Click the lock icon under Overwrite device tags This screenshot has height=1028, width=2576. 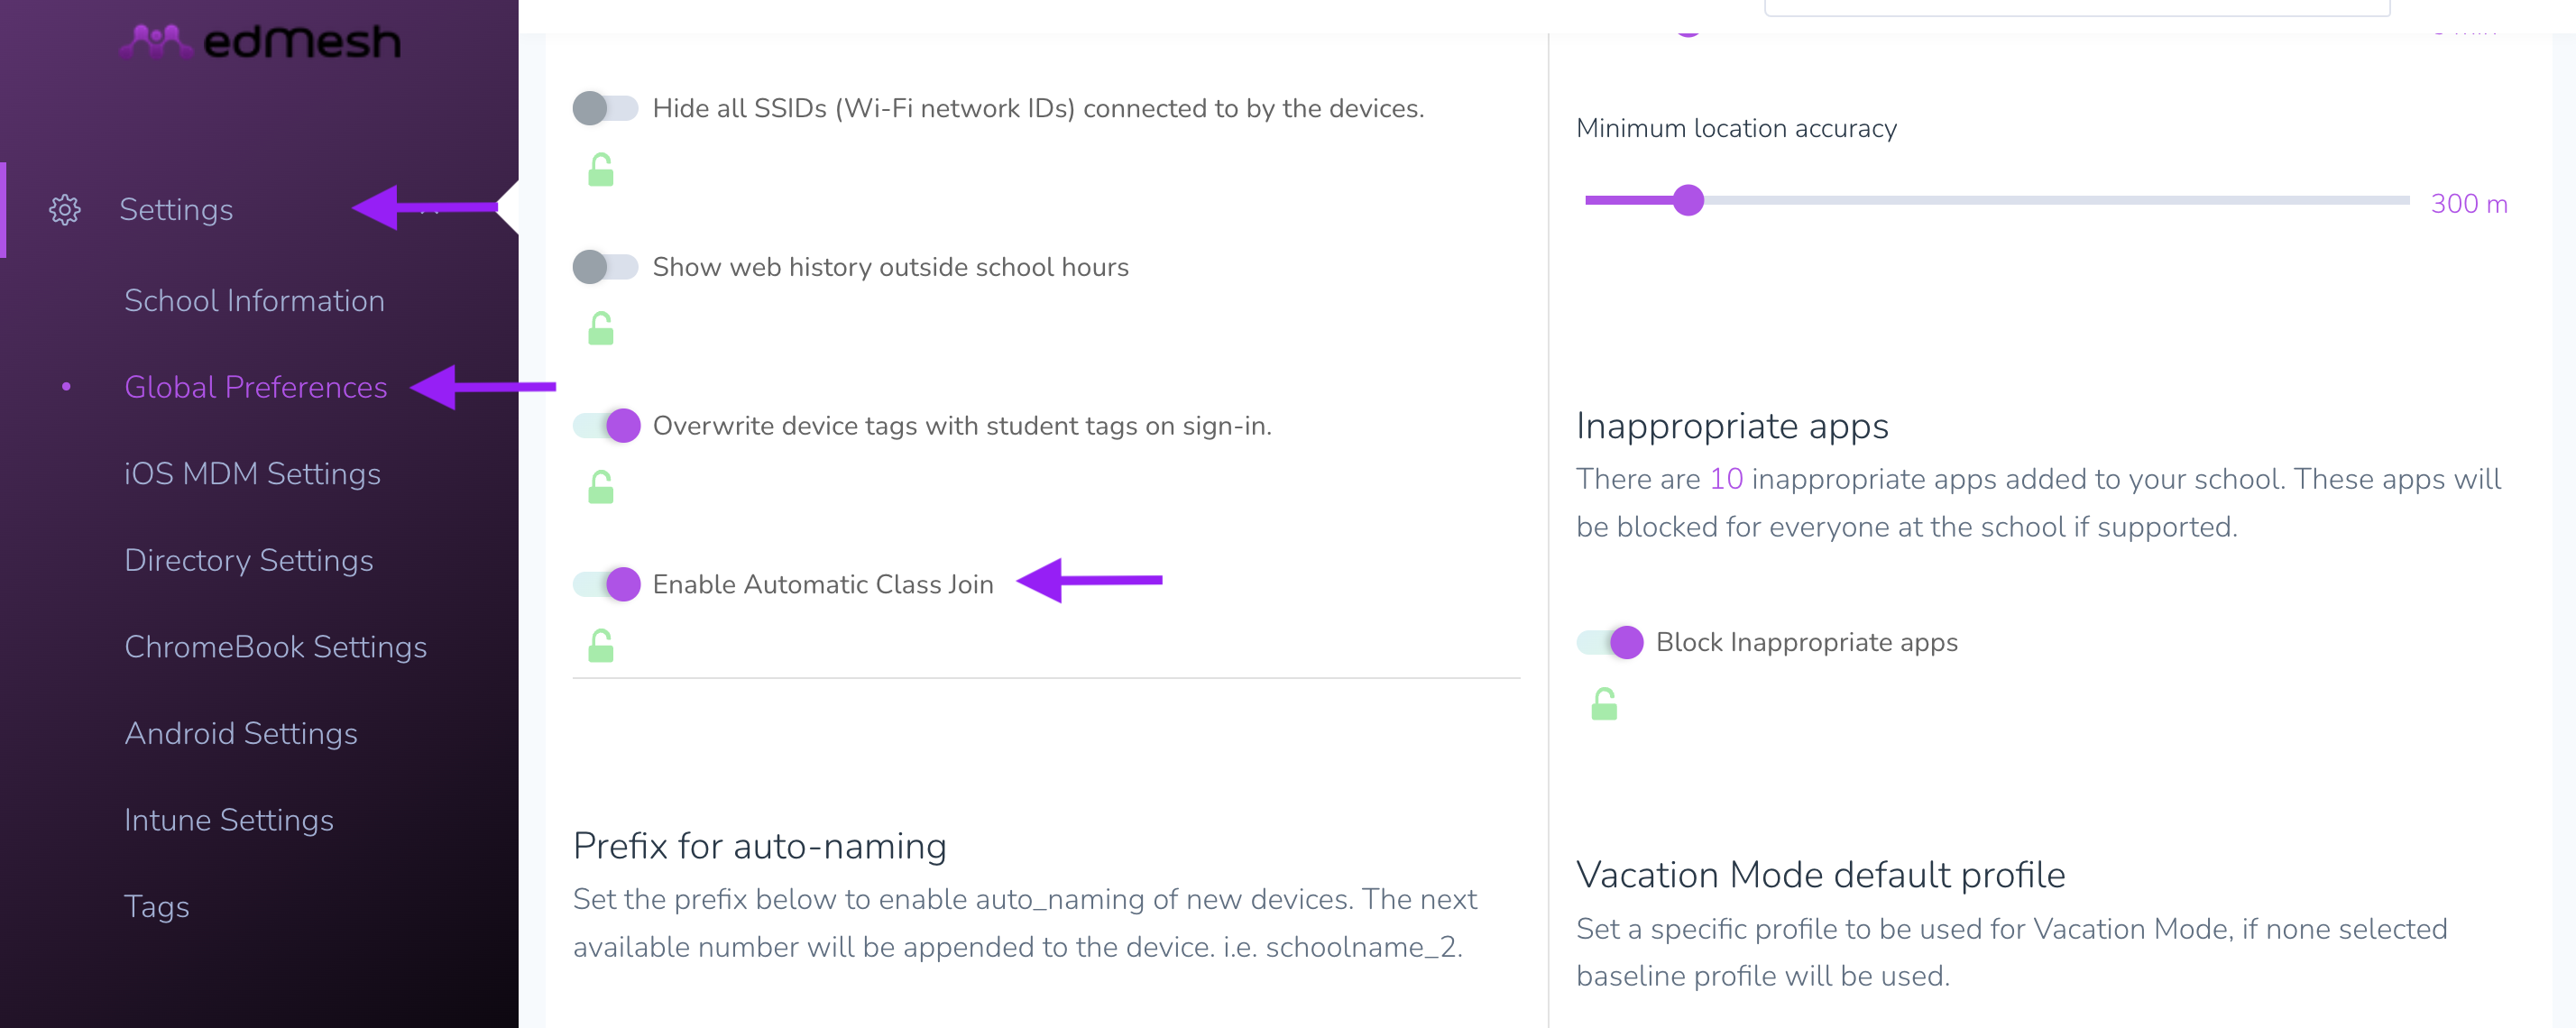(601, 487)
